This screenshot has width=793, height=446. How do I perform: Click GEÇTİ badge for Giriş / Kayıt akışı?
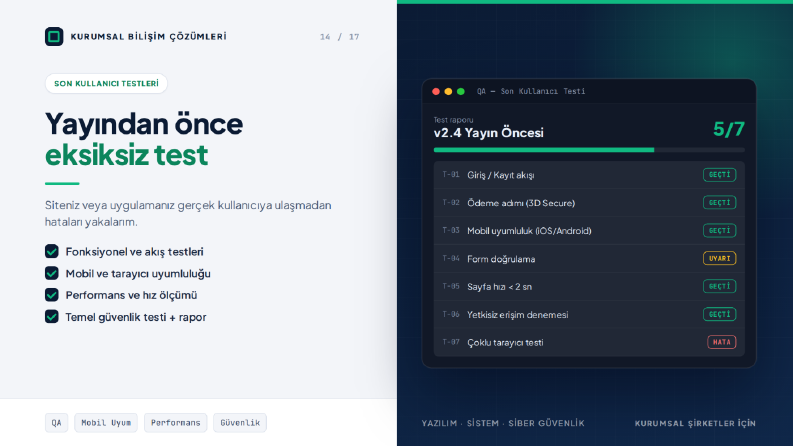(x=719, y=175)
